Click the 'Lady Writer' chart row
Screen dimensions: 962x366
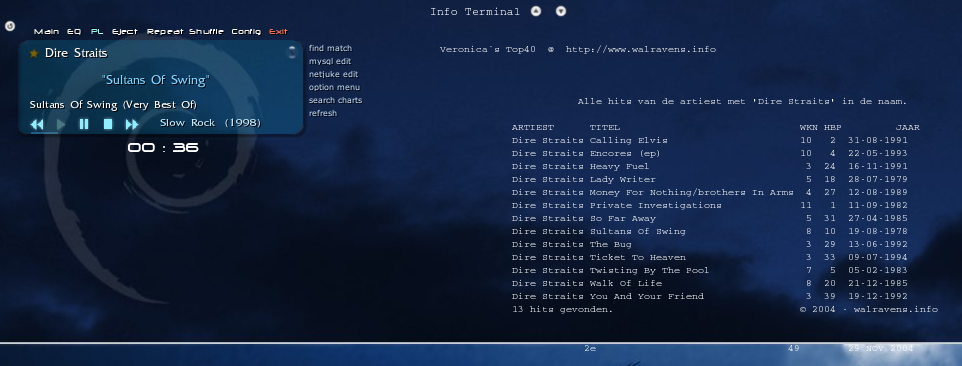click(x=710, y=180)
